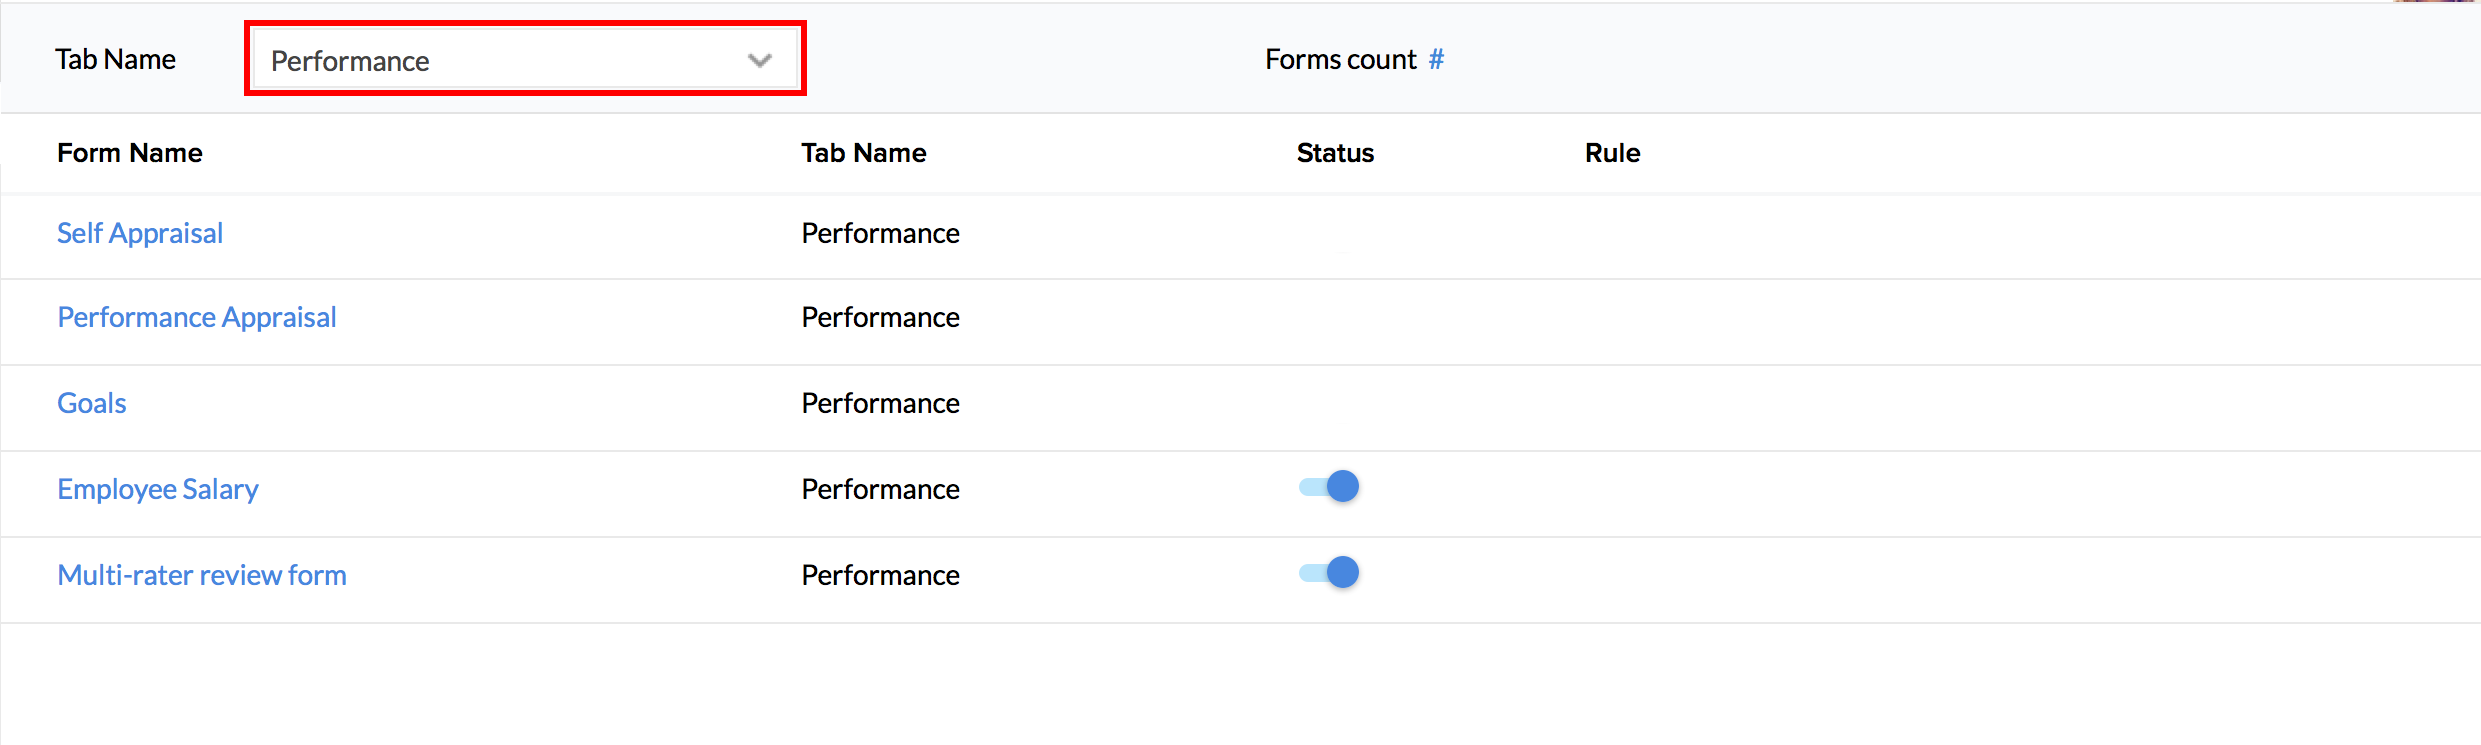Click the Forms count hash icon

[1436, 60]
